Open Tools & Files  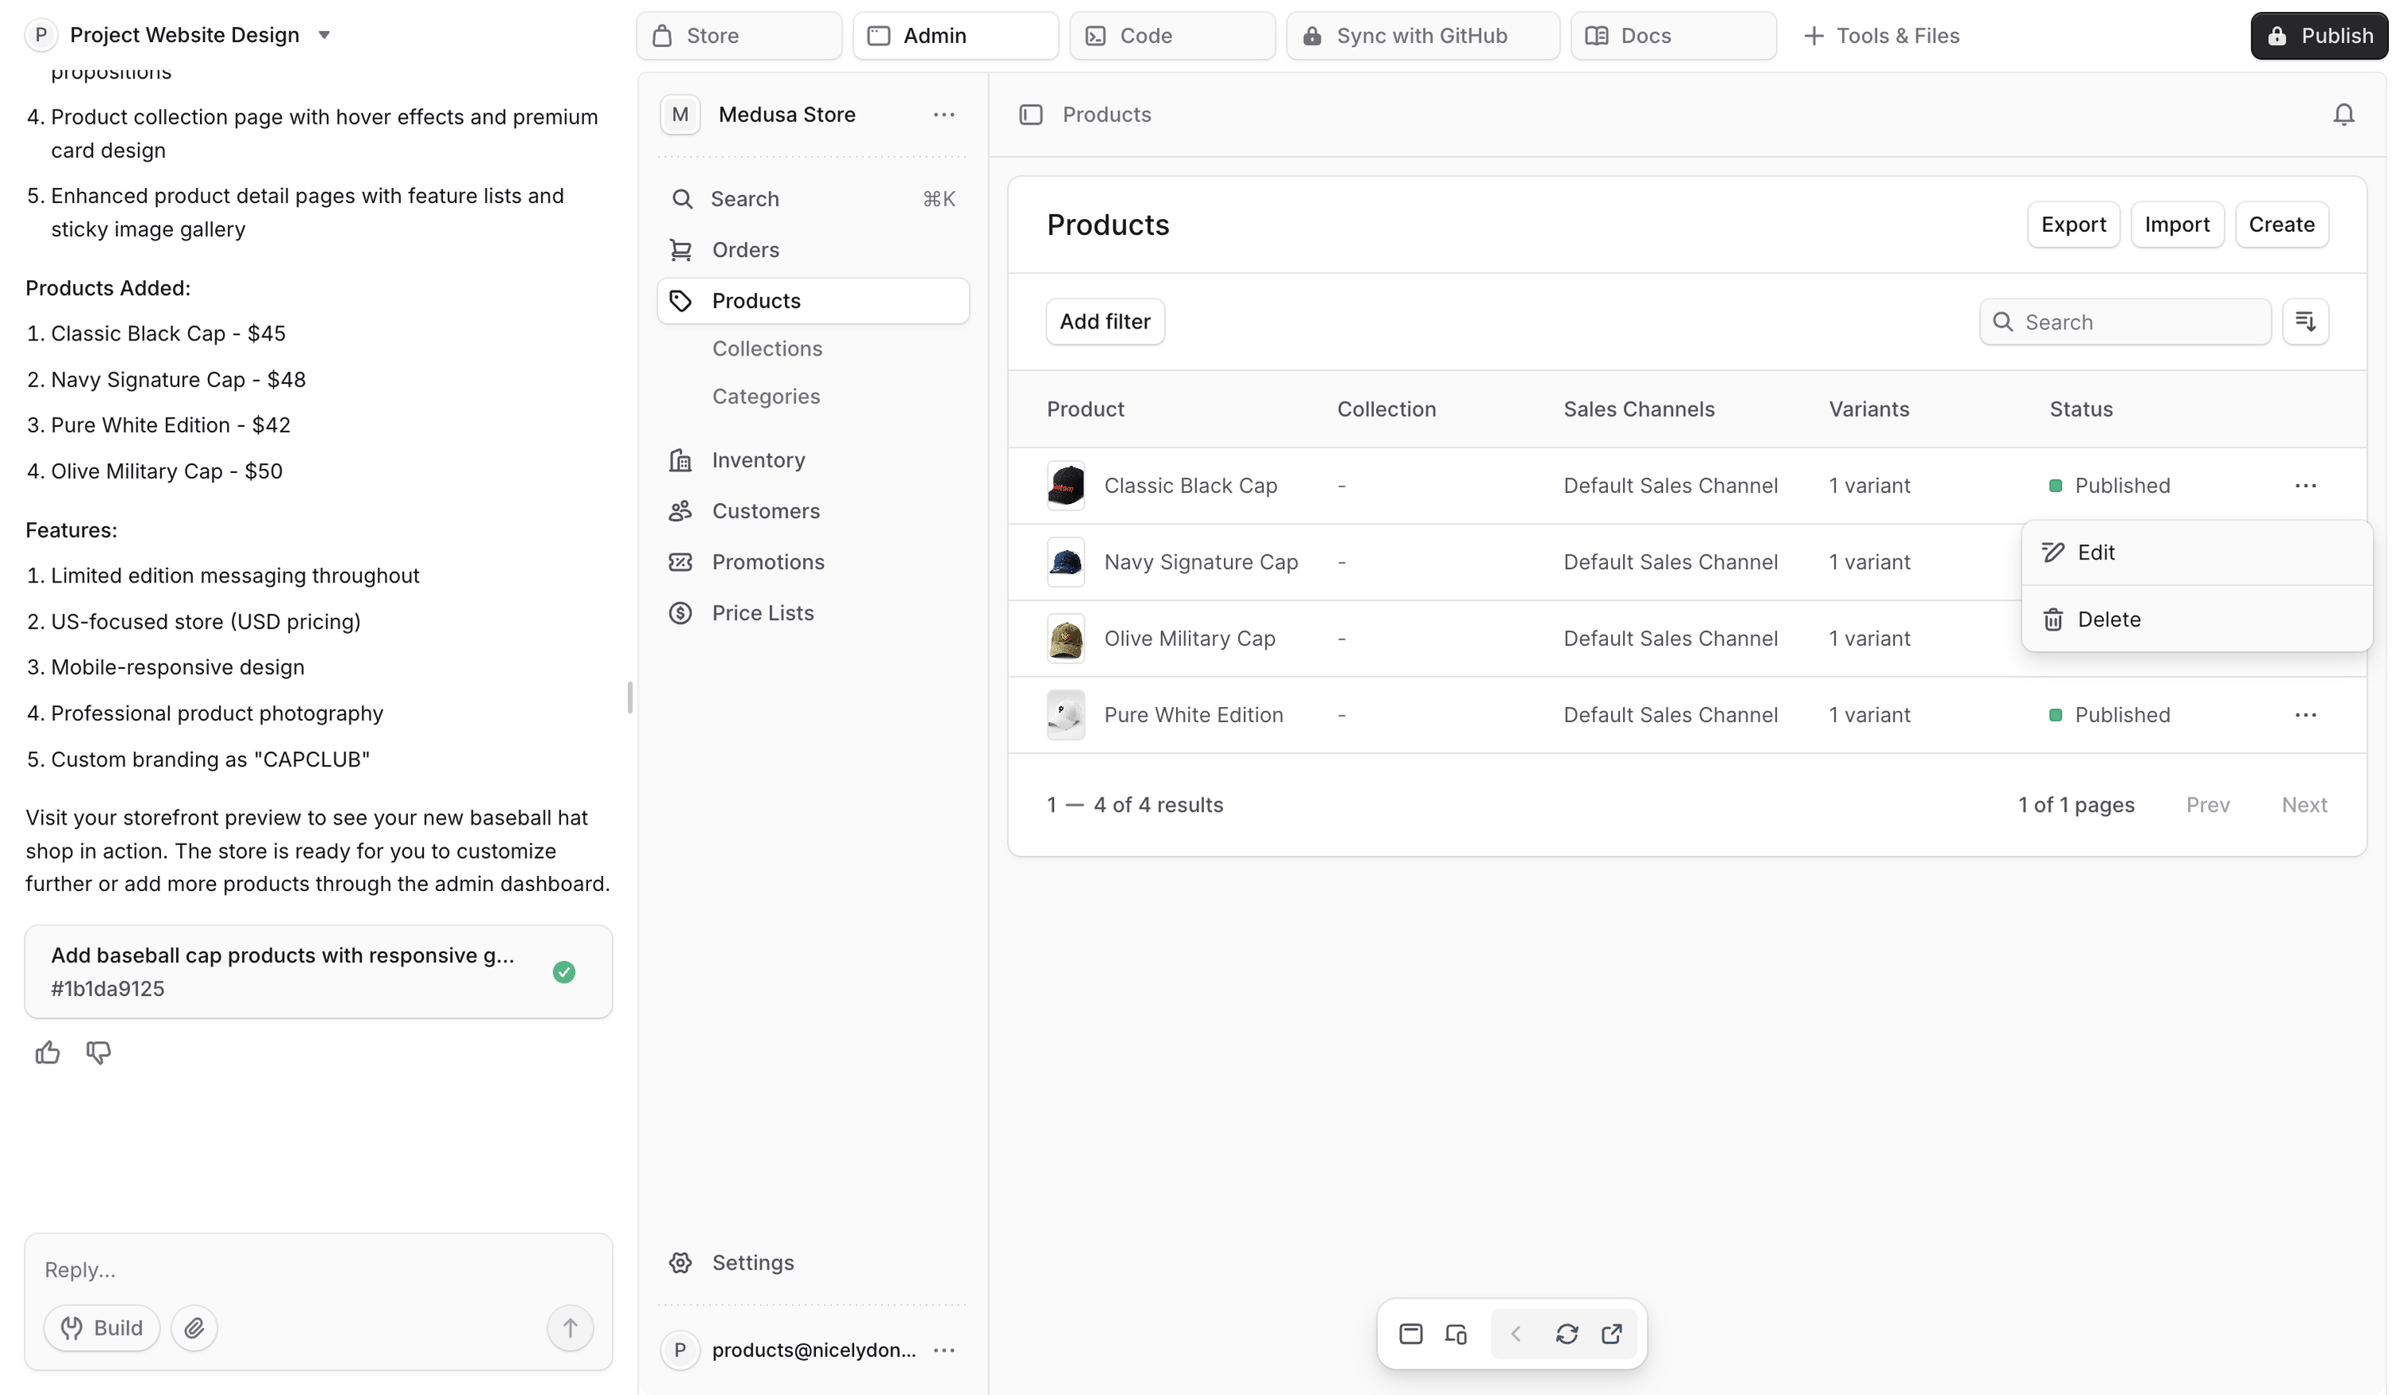[1881, 35]
